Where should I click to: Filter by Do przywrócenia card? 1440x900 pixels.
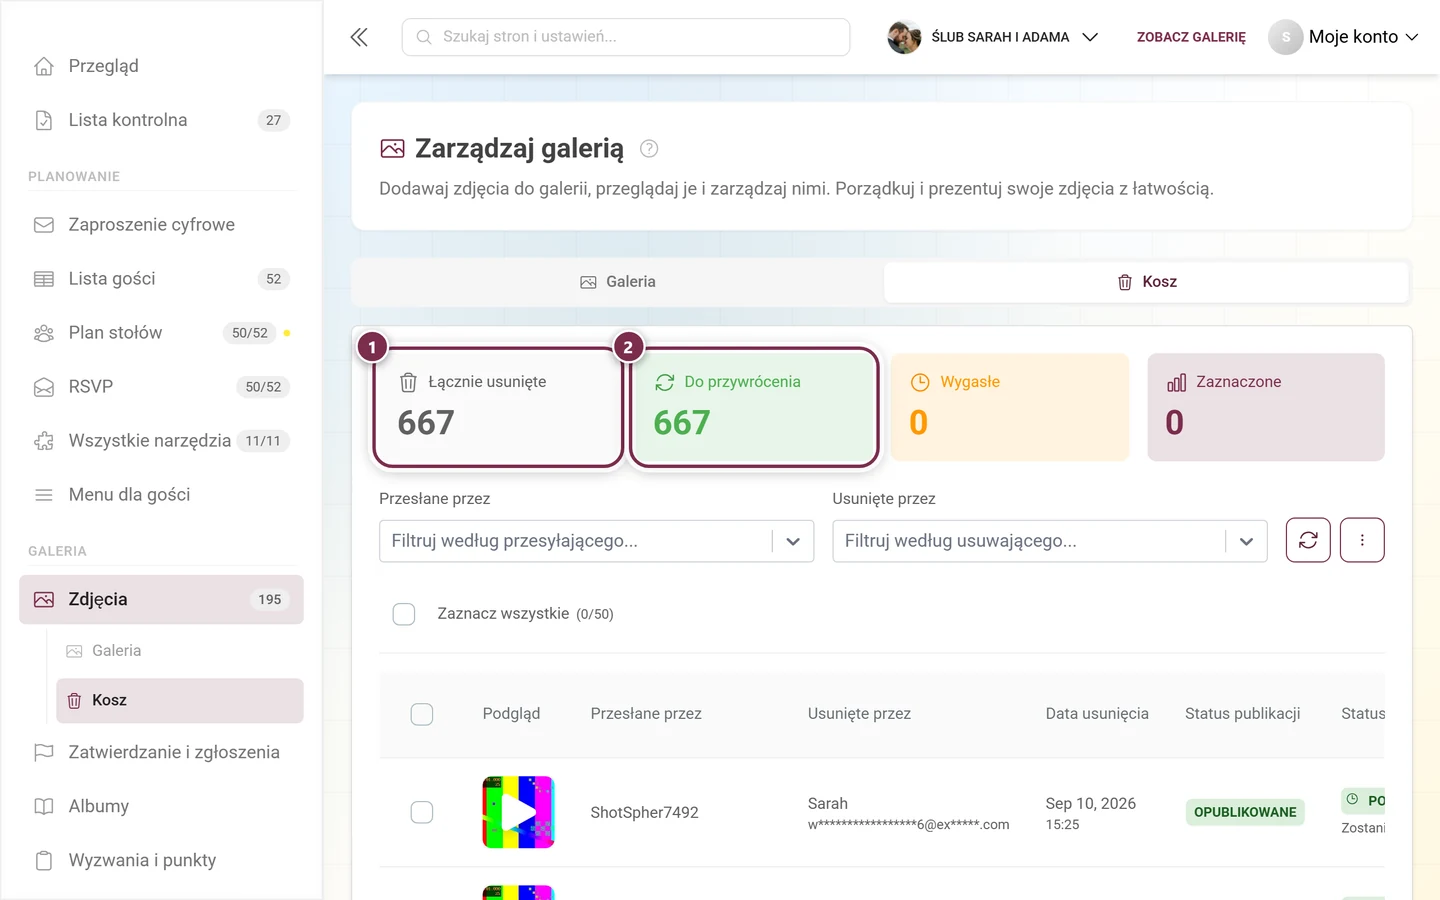pyautogui.click(x=754, y=407)
